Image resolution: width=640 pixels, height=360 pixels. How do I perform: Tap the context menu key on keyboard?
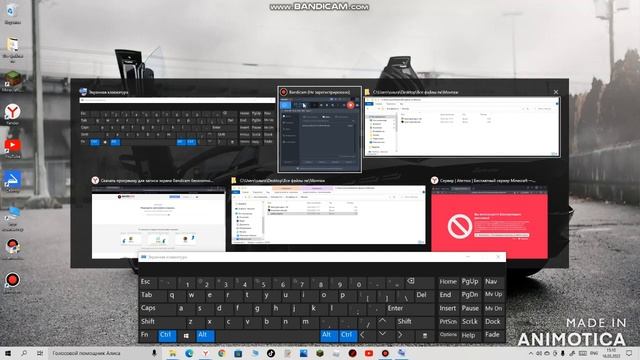pyautogui.click(x=425, y=336)
